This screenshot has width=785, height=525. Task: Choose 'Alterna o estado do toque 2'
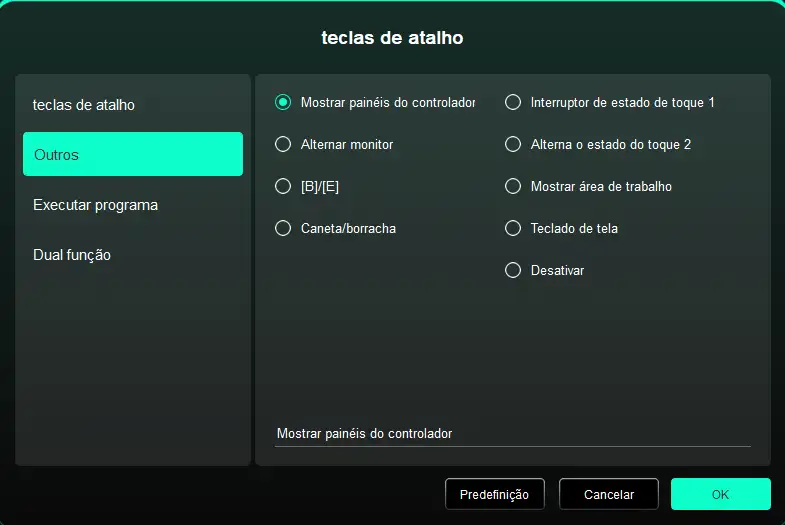[513, 144]
